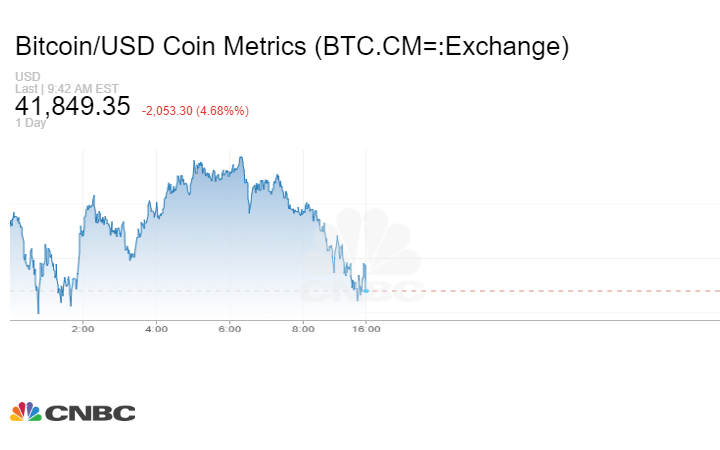
Task: Click the BTC.CM=:Exchange ticker symbol in the title
Action: (444, 46)
